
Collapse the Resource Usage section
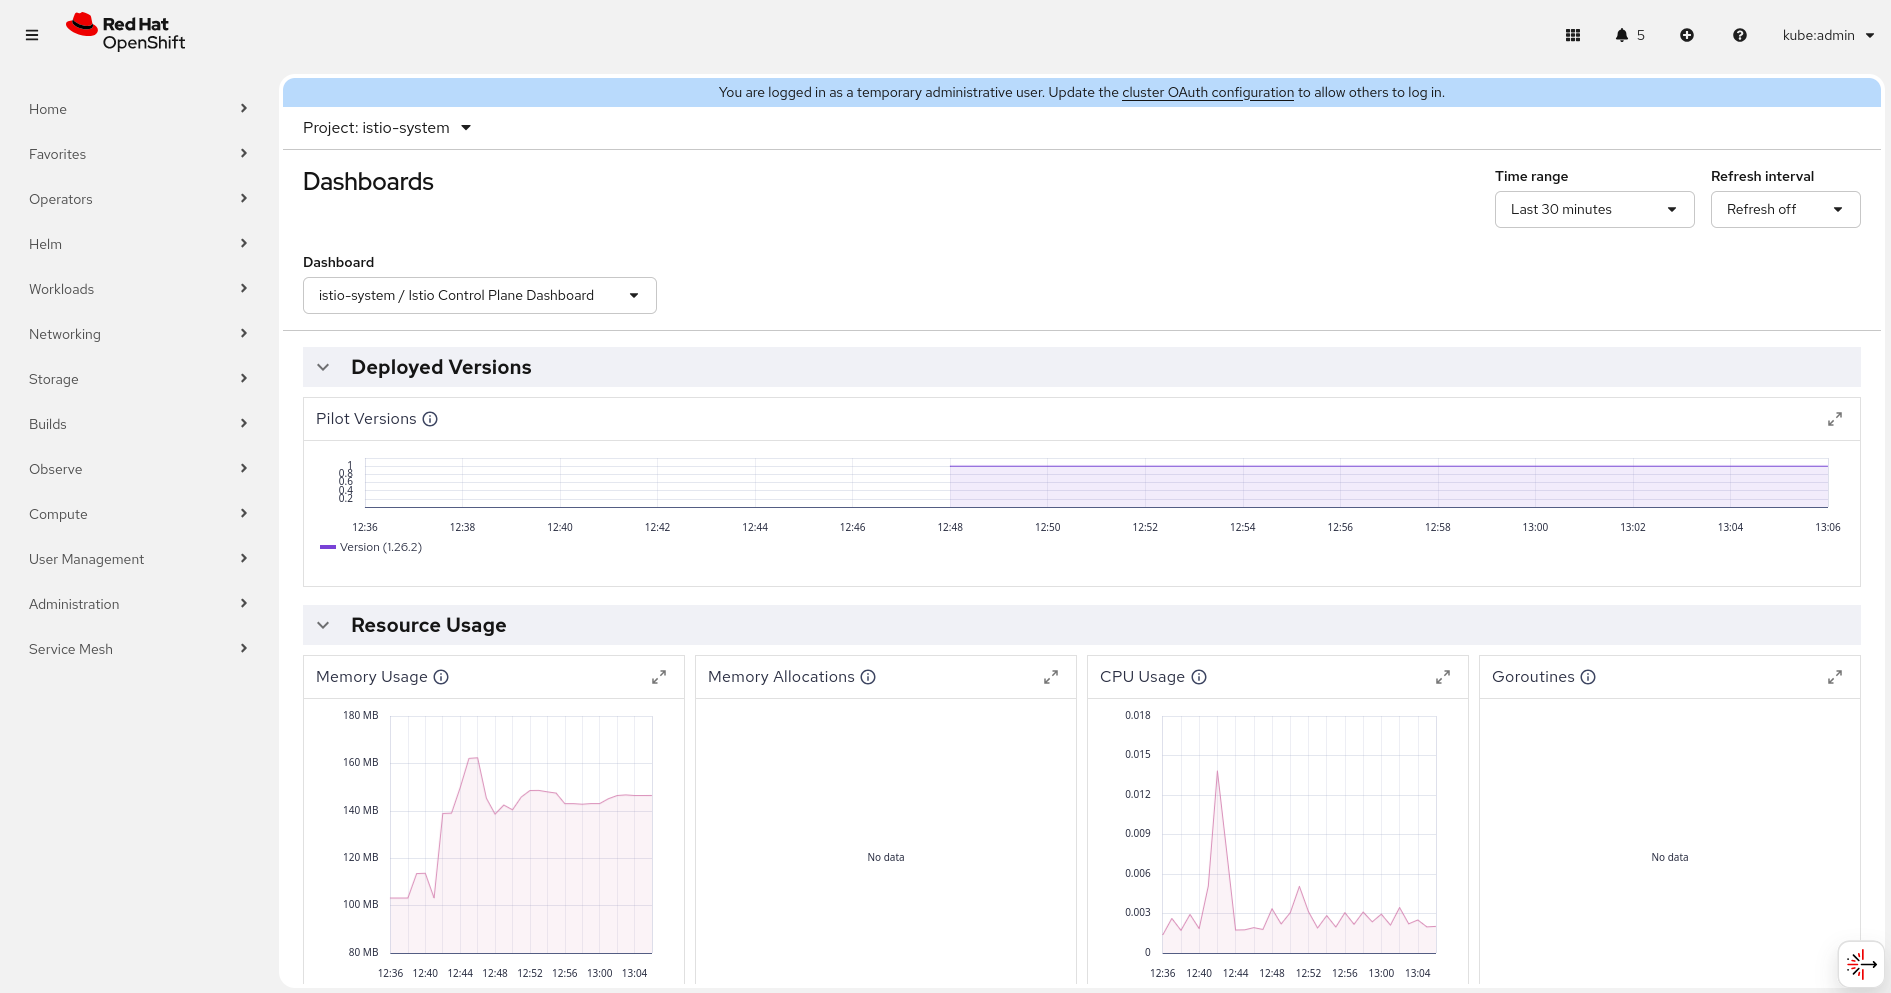[323, 625]
